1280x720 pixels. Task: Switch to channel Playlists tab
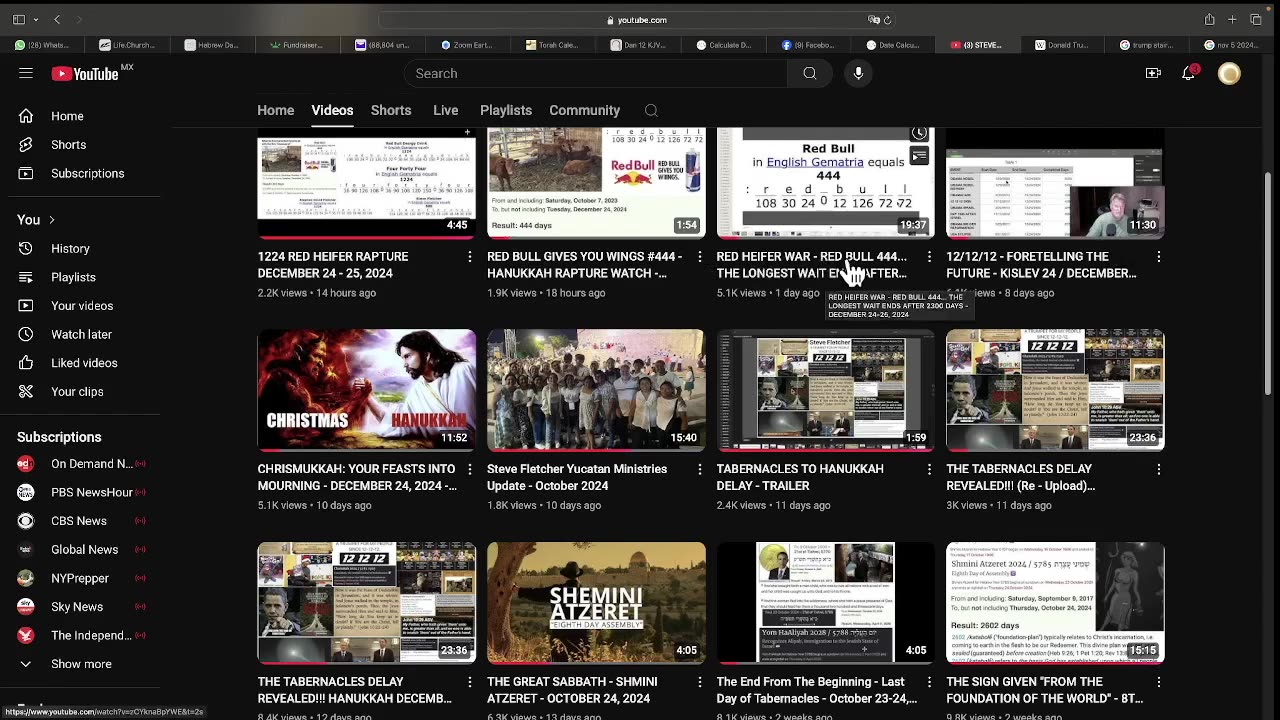click(505, 110)
